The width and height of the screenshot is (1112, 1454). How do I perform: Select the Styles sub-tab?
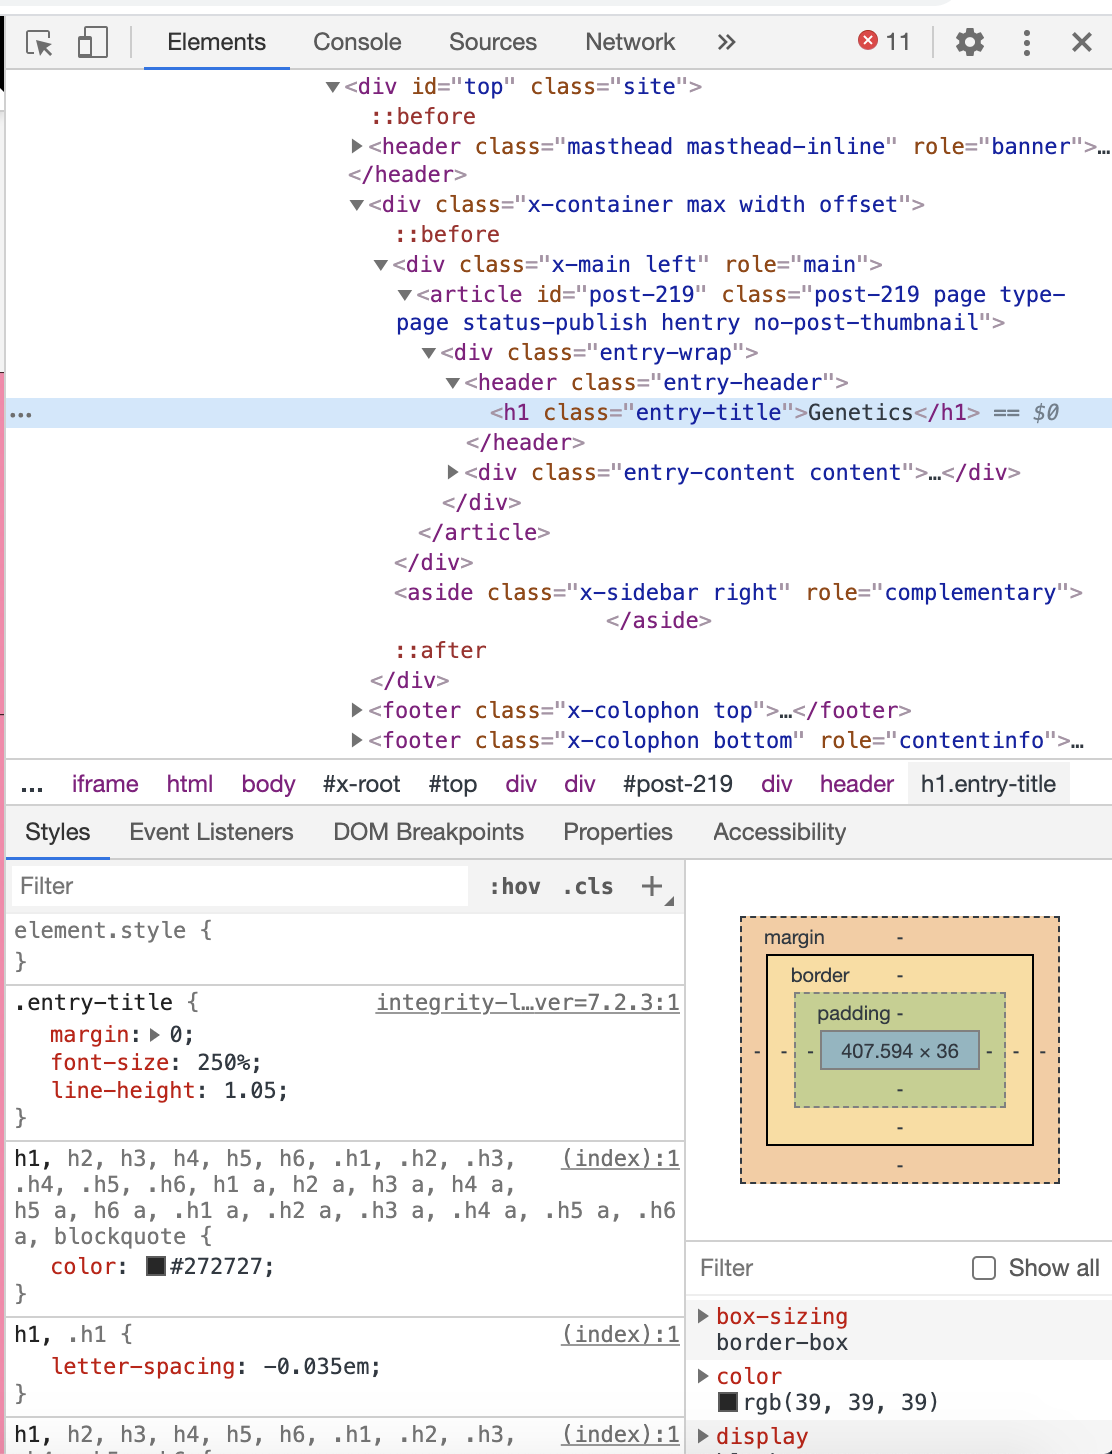point(58,832)
